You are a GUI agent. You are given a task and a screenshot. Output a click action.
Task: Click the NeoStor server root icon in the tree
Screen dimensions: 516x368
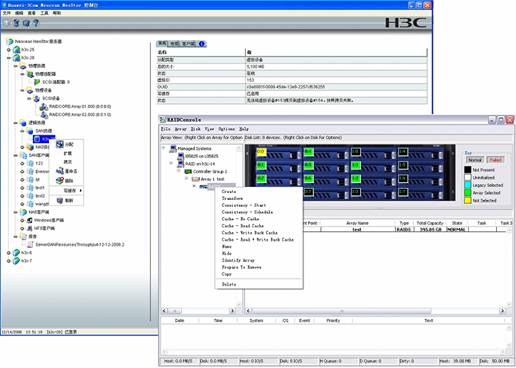tap(10, 42)
